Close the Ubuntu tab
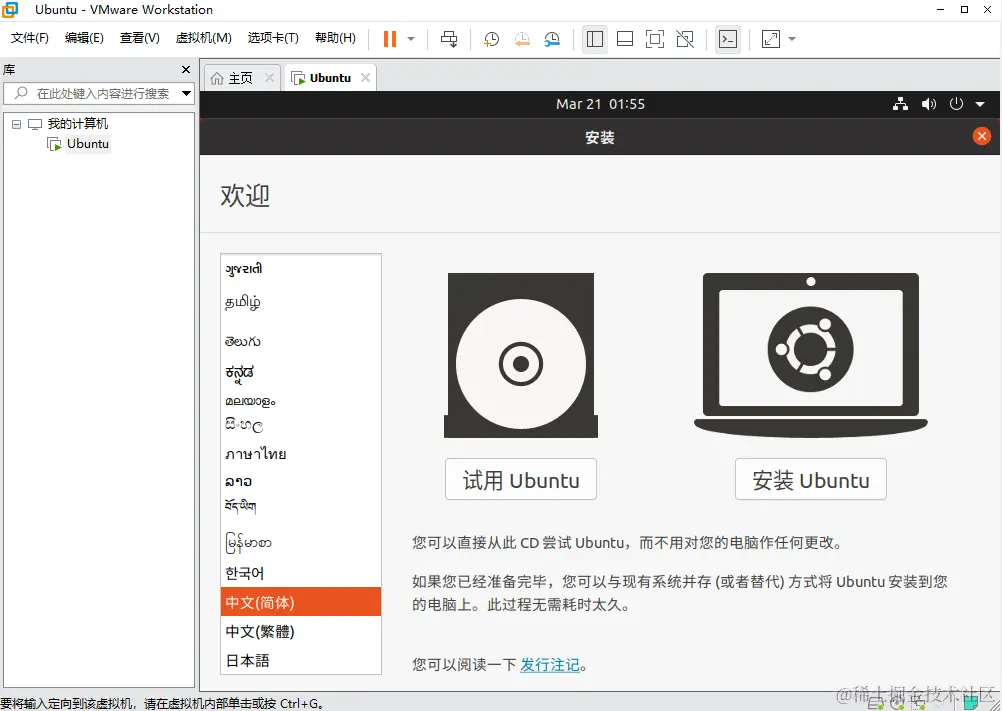 366,78
